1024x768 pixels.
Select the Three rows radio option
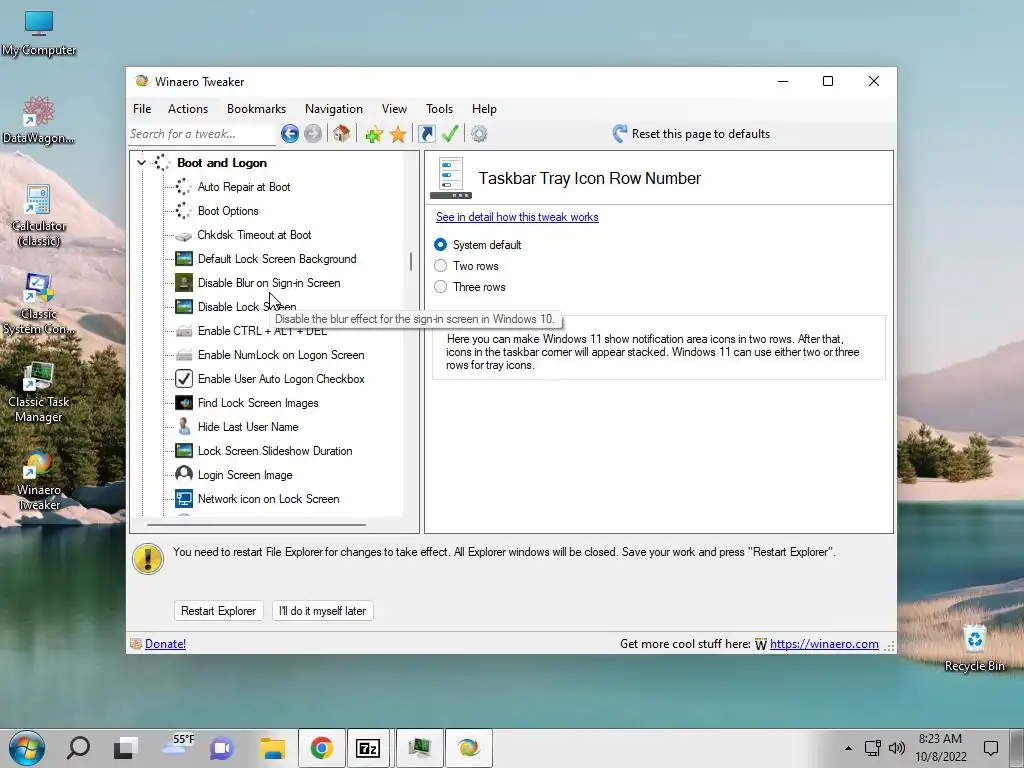(x=441, y=287)
